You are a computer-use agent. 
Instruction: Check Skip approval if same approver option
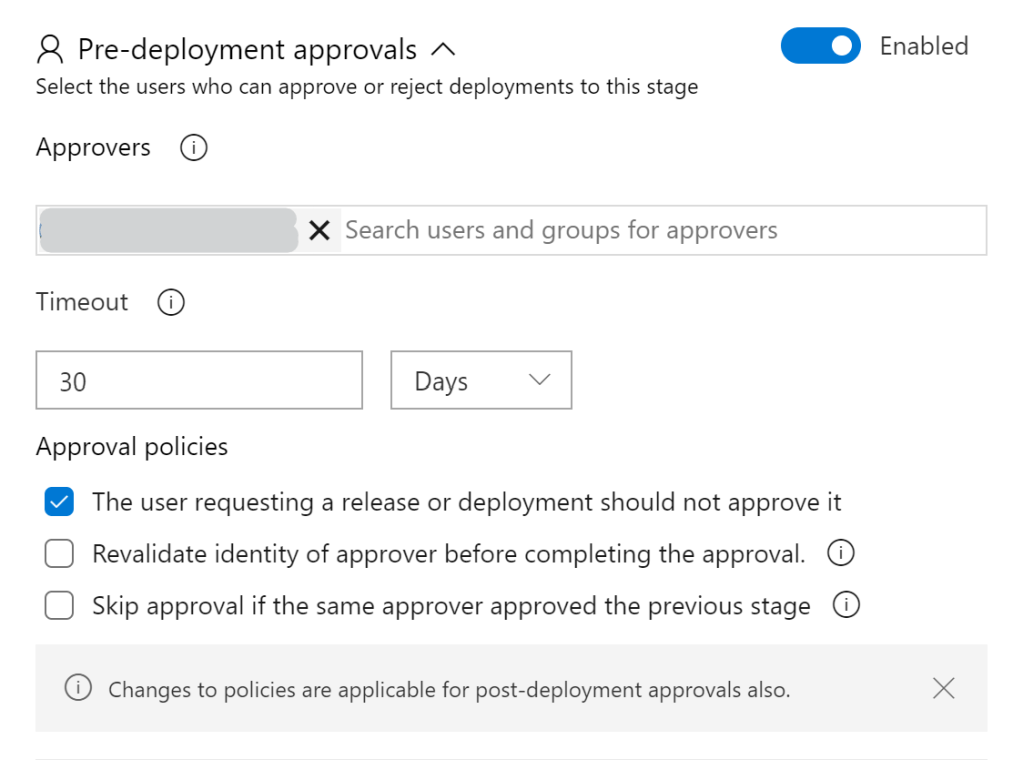tap(59, 606)
